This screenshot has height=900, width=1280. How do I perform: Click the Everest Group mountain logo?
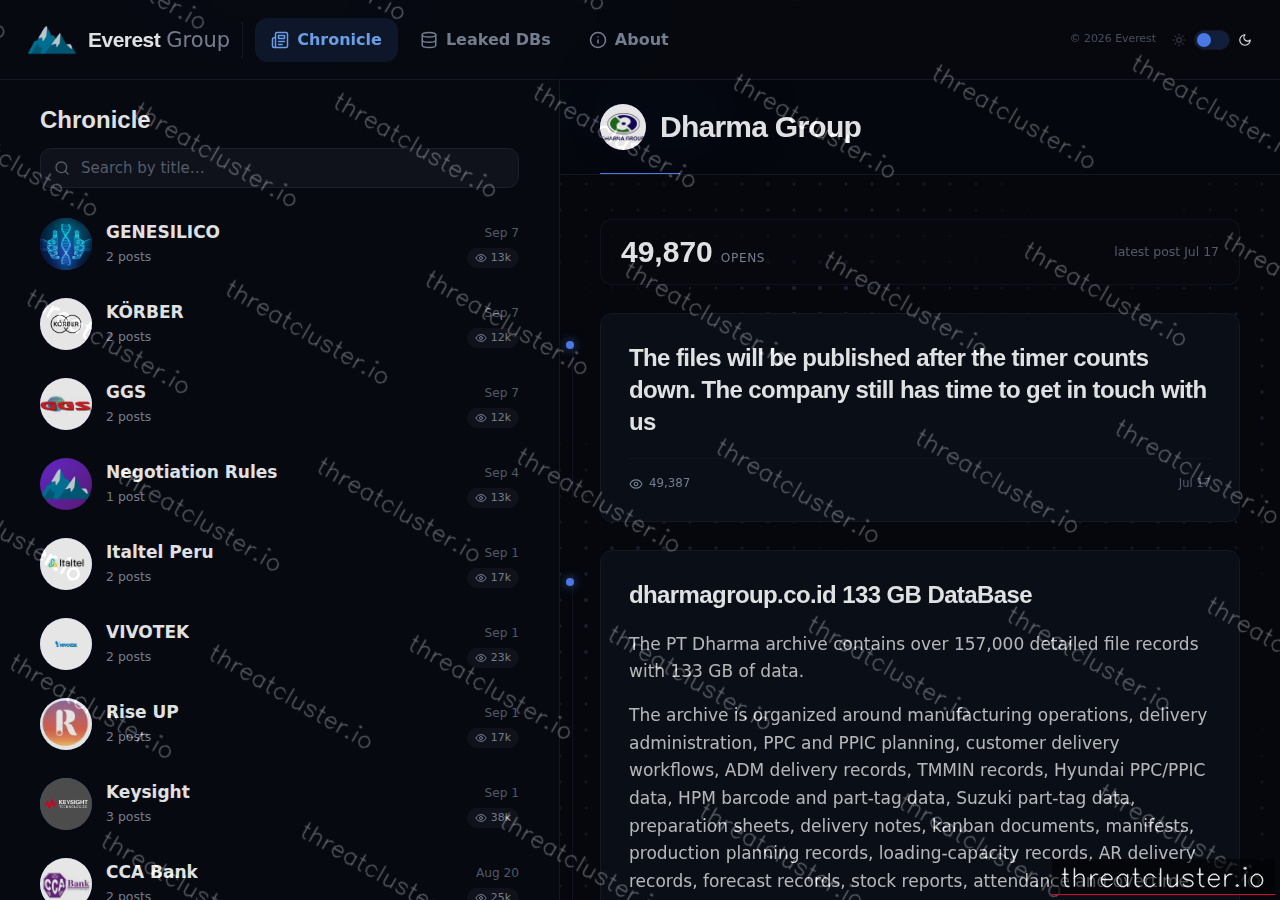pyautogui.click(x=52, y=40)
